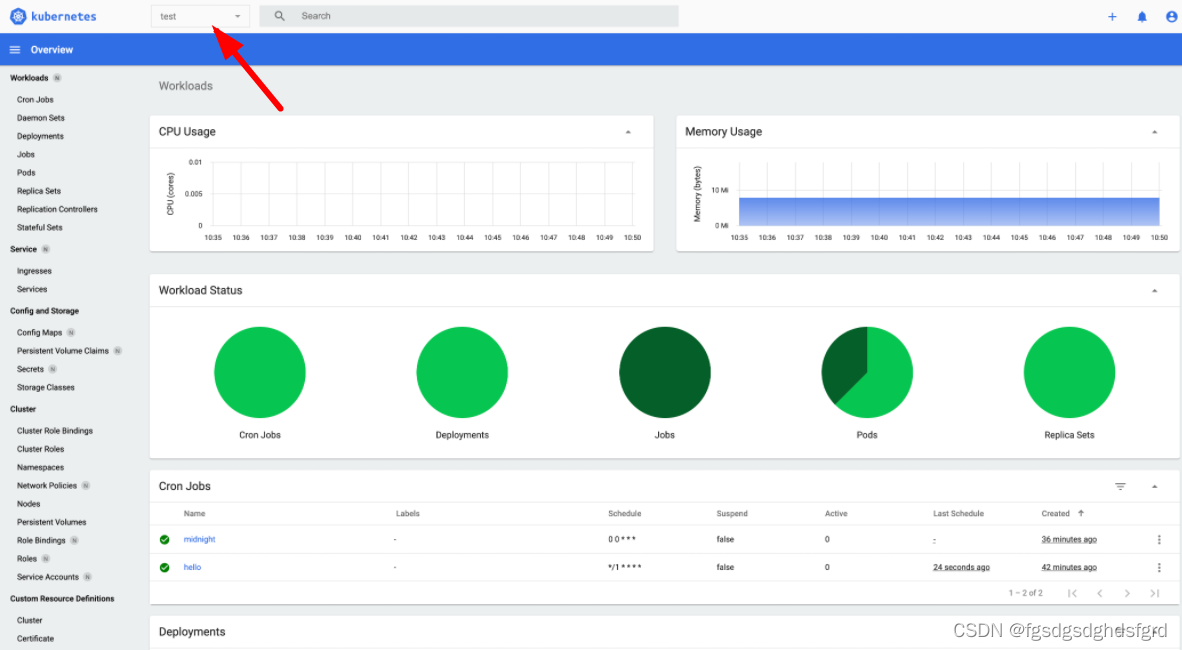
Task: Click the Replica Sets status pie chart
Action: (1069, 373)
